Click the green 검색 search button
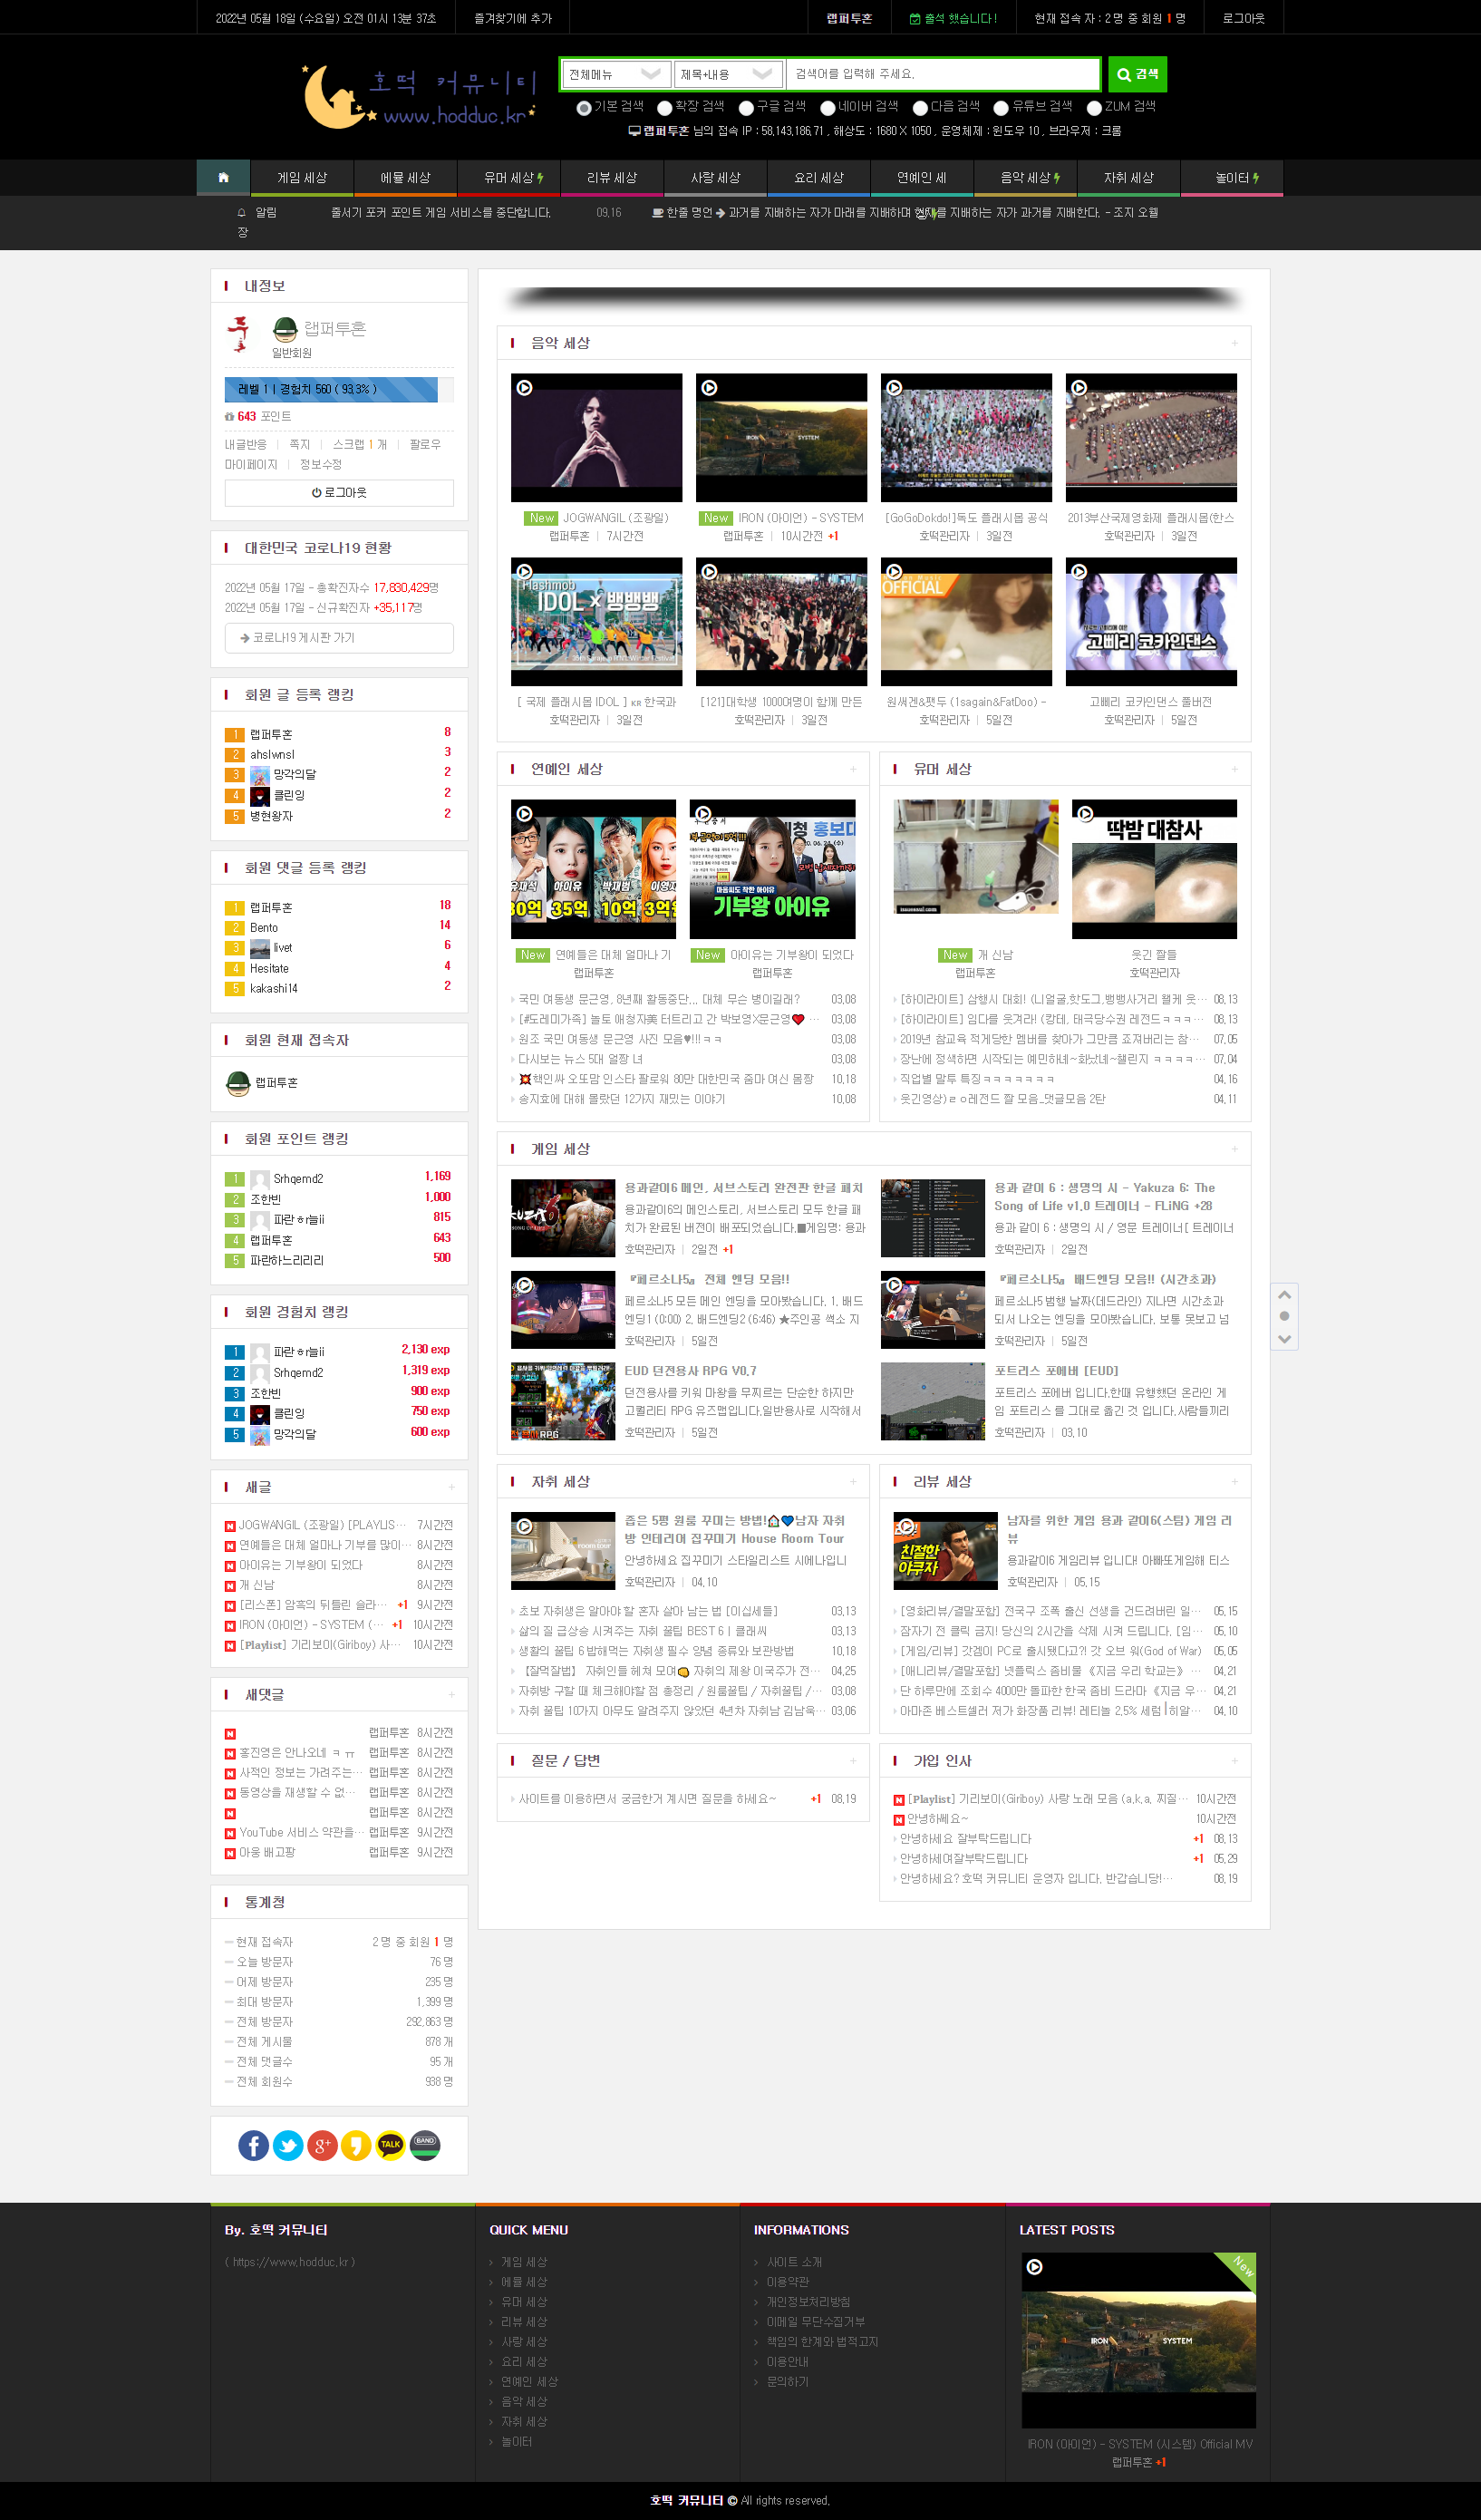The image size is (1481, 2520). point(1137,74)
